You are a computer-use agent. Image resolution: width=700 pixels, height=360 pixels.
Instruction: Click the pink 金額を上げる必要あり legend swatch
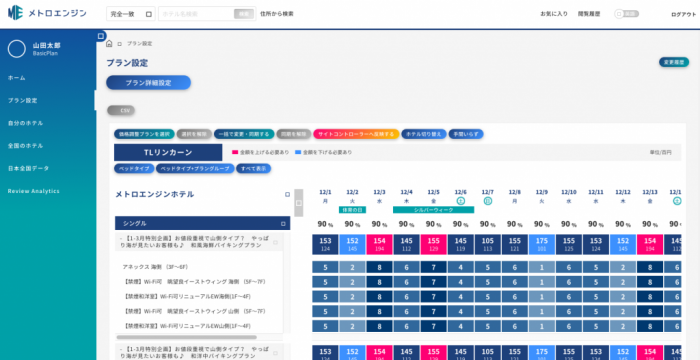pyautogui.click(x=234, y=152)
